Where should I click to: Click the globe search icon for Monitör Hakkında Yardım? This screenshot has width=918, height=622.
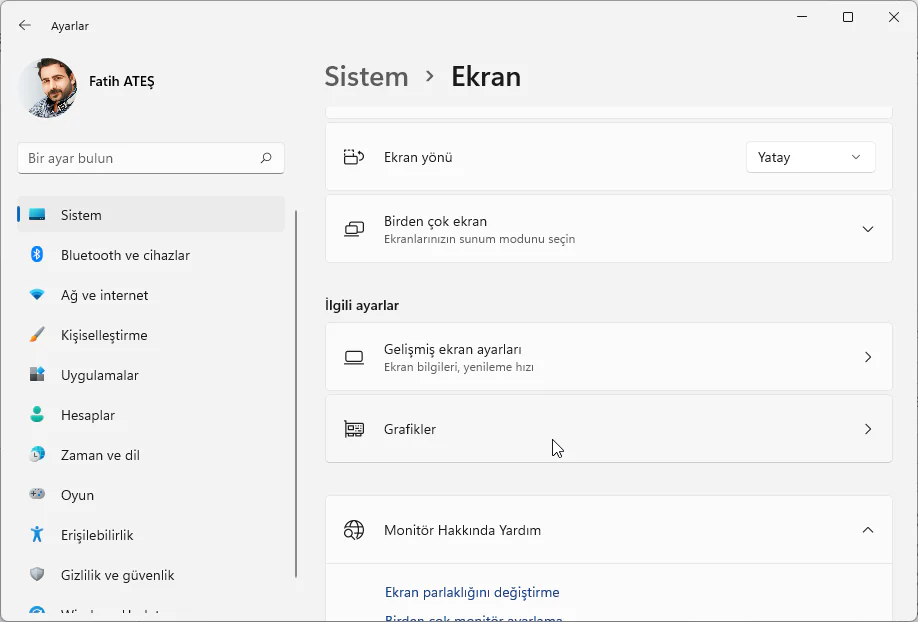tap(354, 530)
